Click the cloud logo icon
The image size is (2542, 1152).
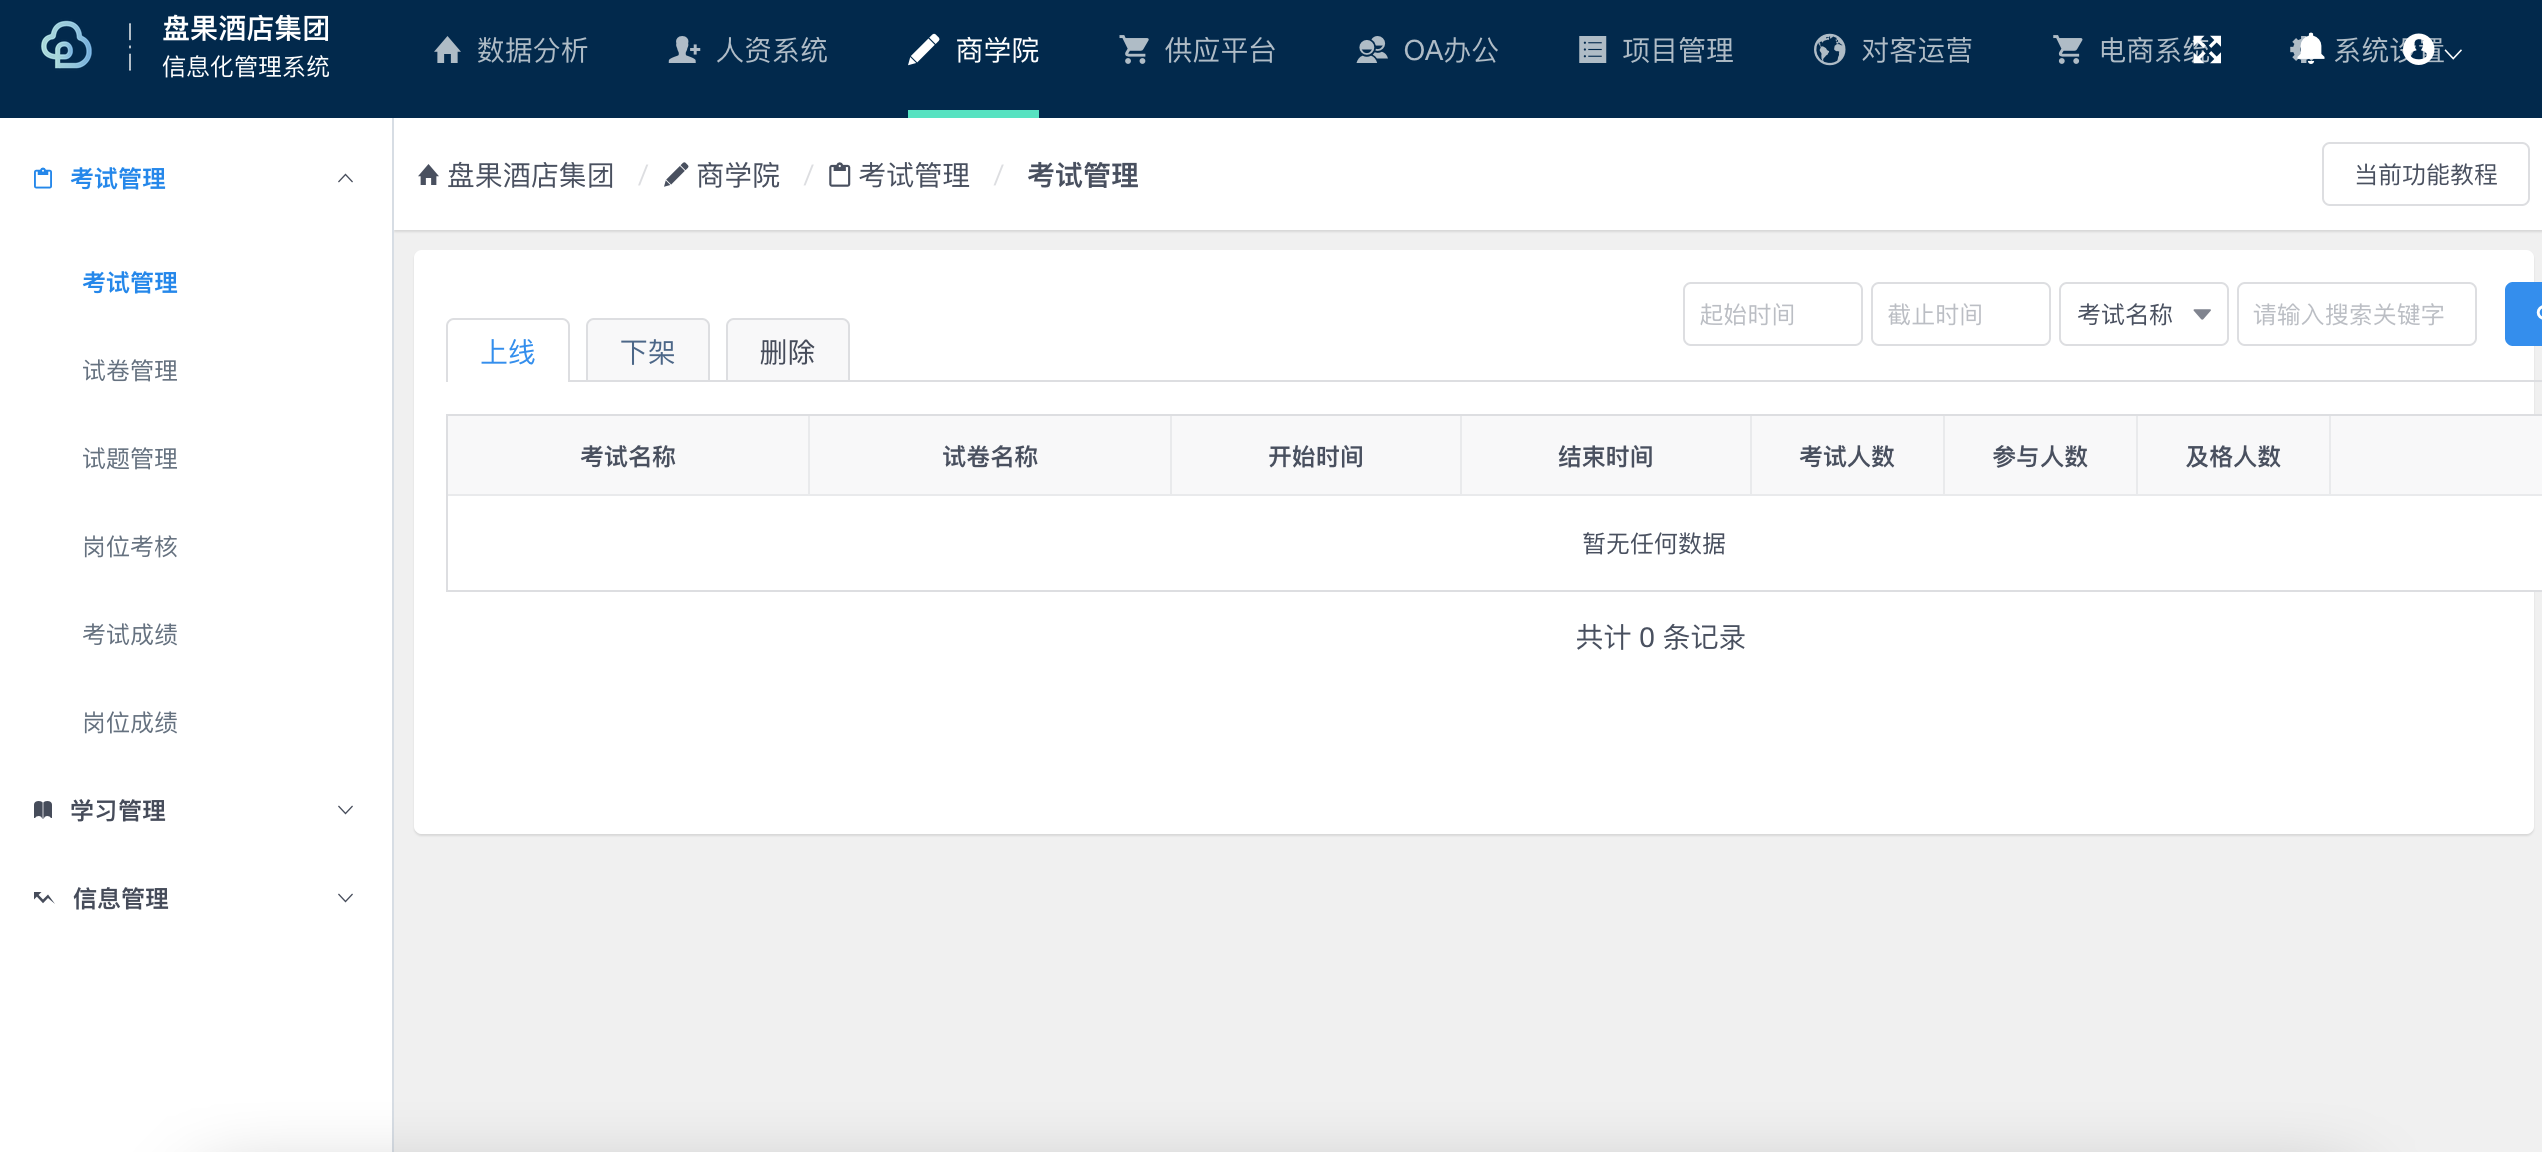coord(66,46)
